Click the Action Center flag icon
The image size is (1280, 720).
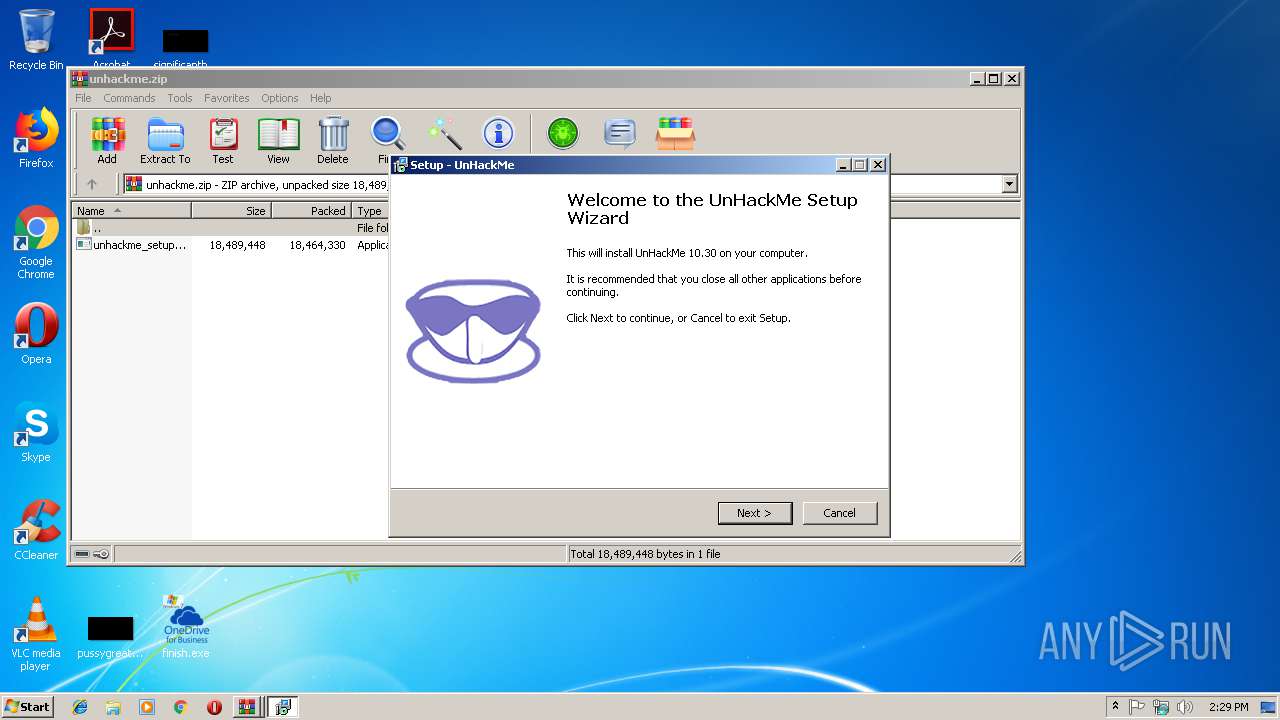pyautogui.click(x=1137, y=707)
